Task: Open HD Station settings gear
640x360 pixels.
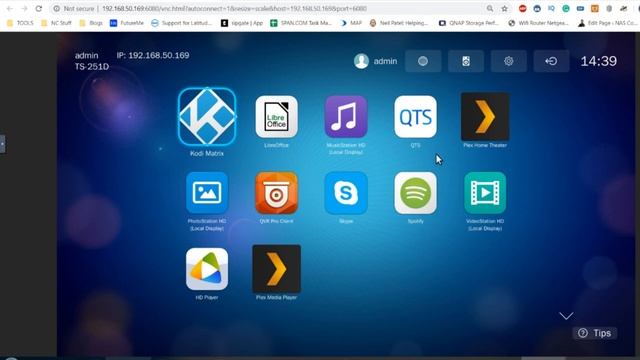Action: tap(509, 61)
